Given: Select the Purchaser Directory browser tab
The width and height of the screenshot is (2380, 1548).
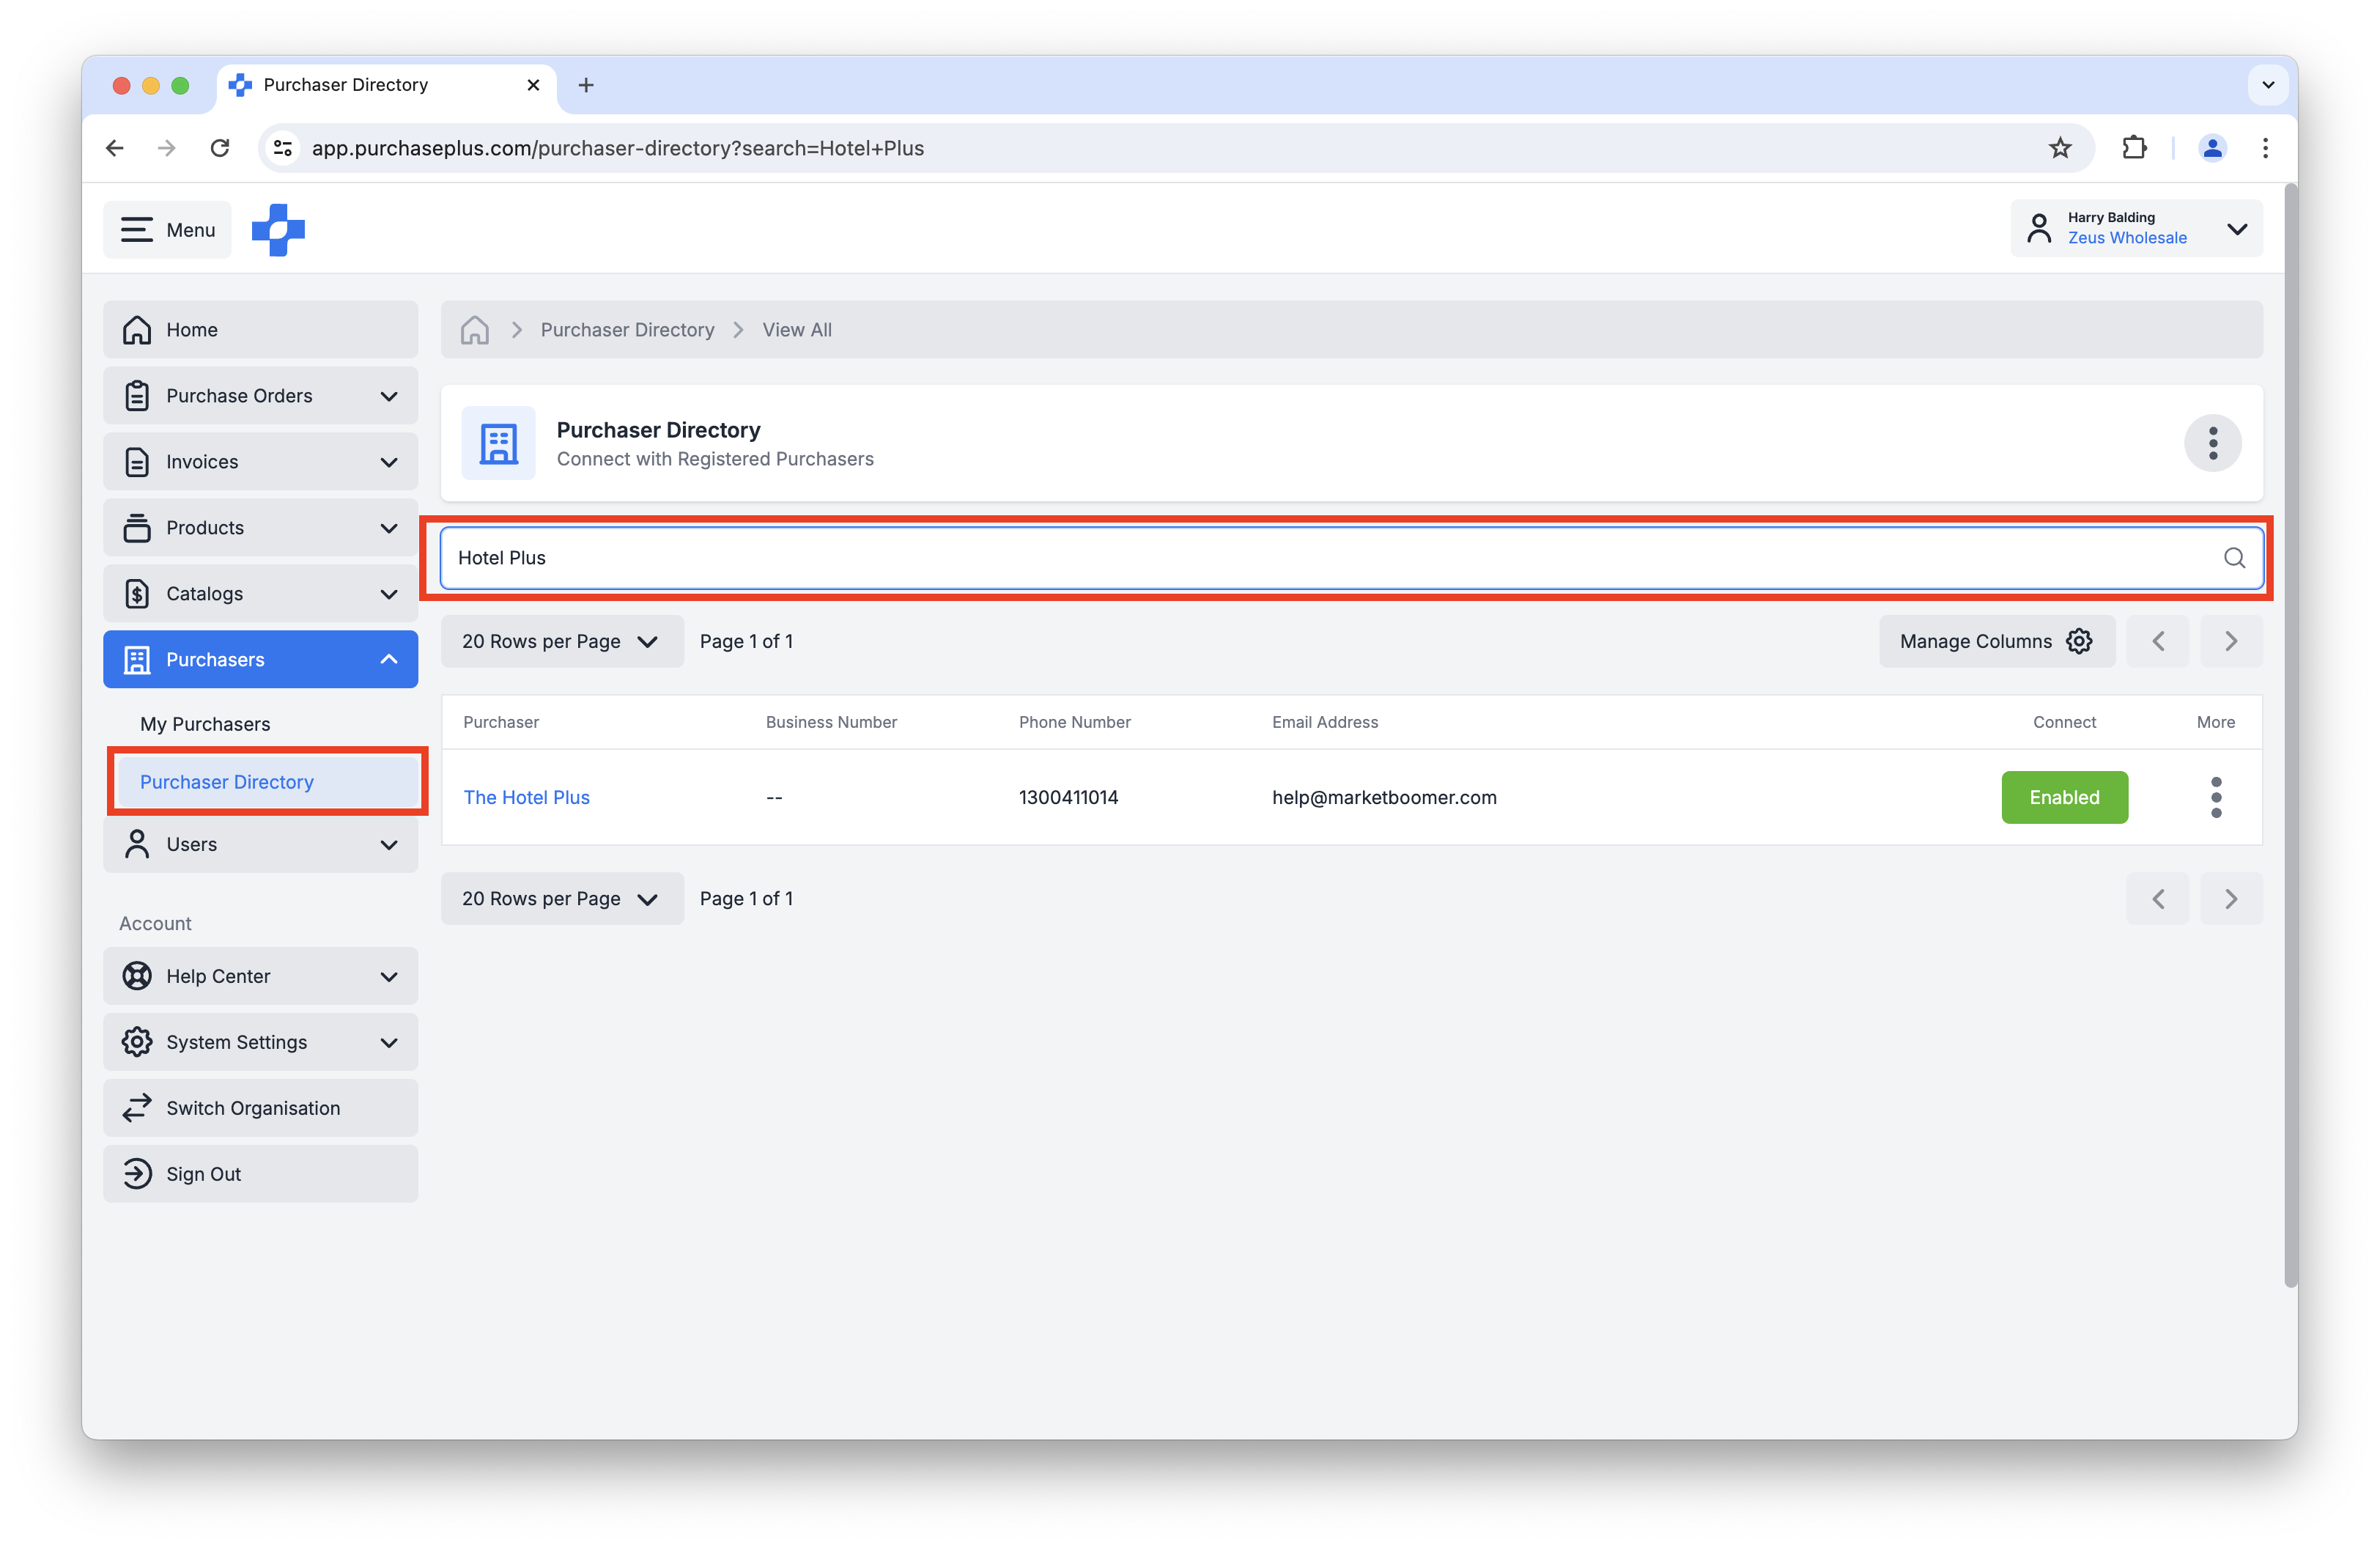Looking at the screenshot, I should 385,85.
